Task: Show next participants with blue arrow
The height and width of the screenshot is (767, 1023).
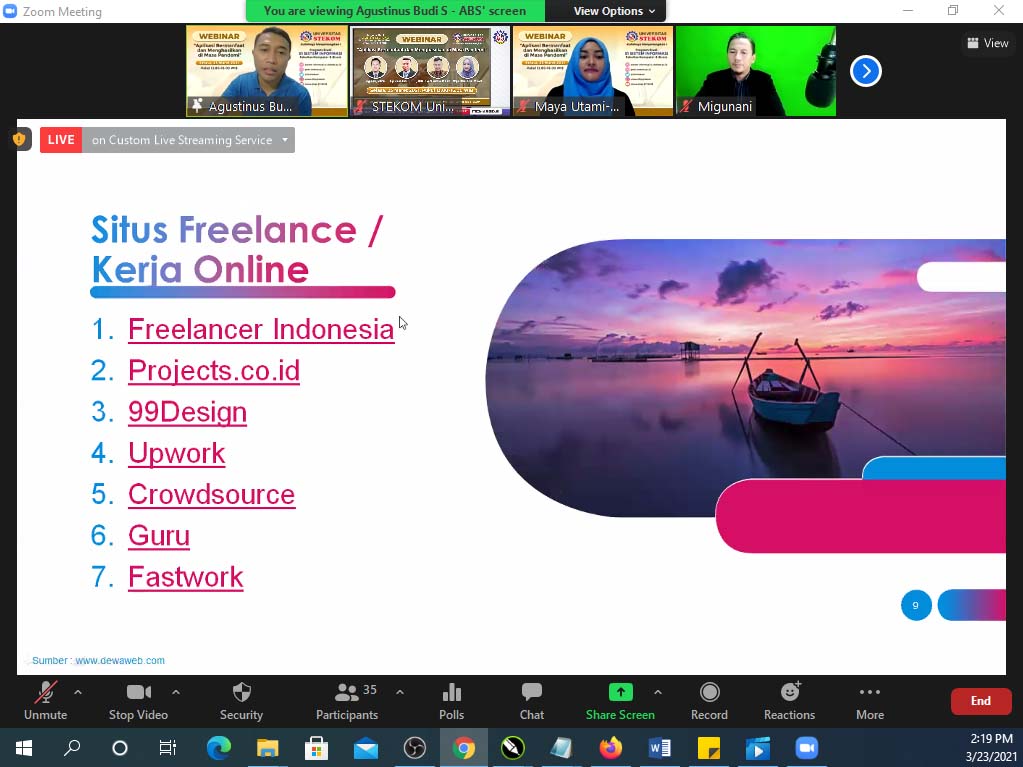Action: coord(866,71)
